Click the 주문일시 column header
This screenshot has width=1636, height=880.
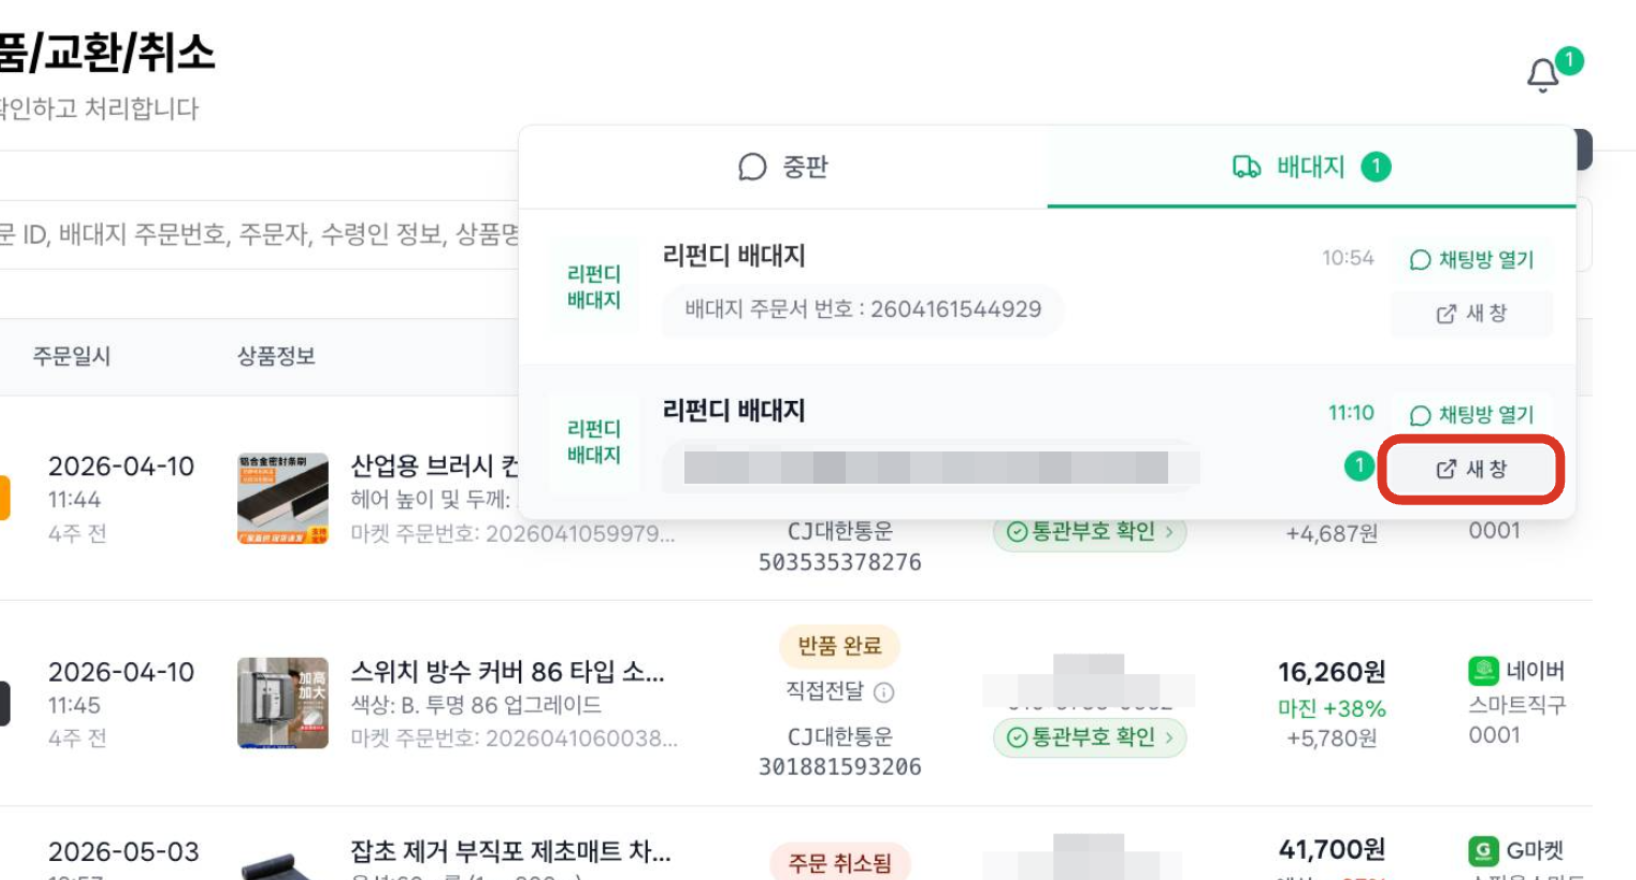tap(72, 357)
